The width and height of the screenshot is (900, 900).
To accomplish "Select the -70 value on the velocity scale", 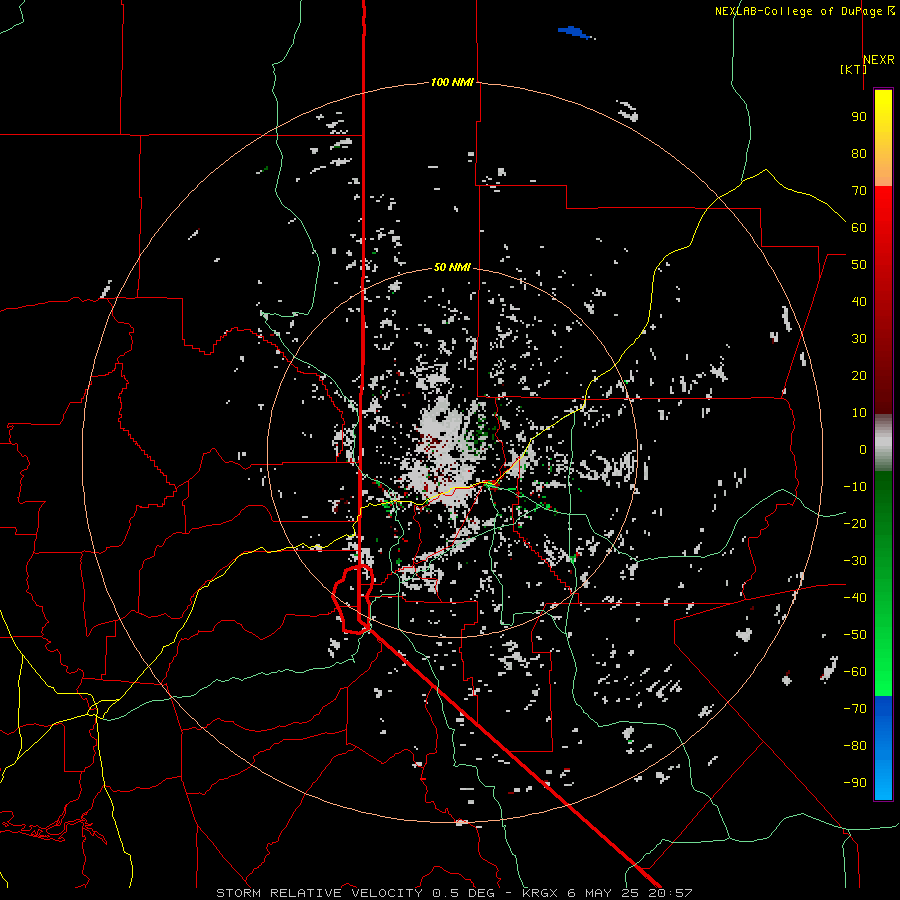I will [855, 709].
